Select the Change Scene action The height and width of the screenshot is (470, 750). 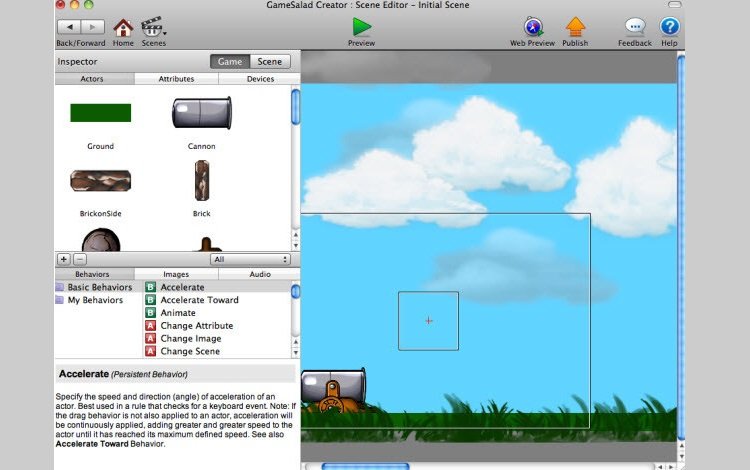pyautogui.click(x=217, y=351)
